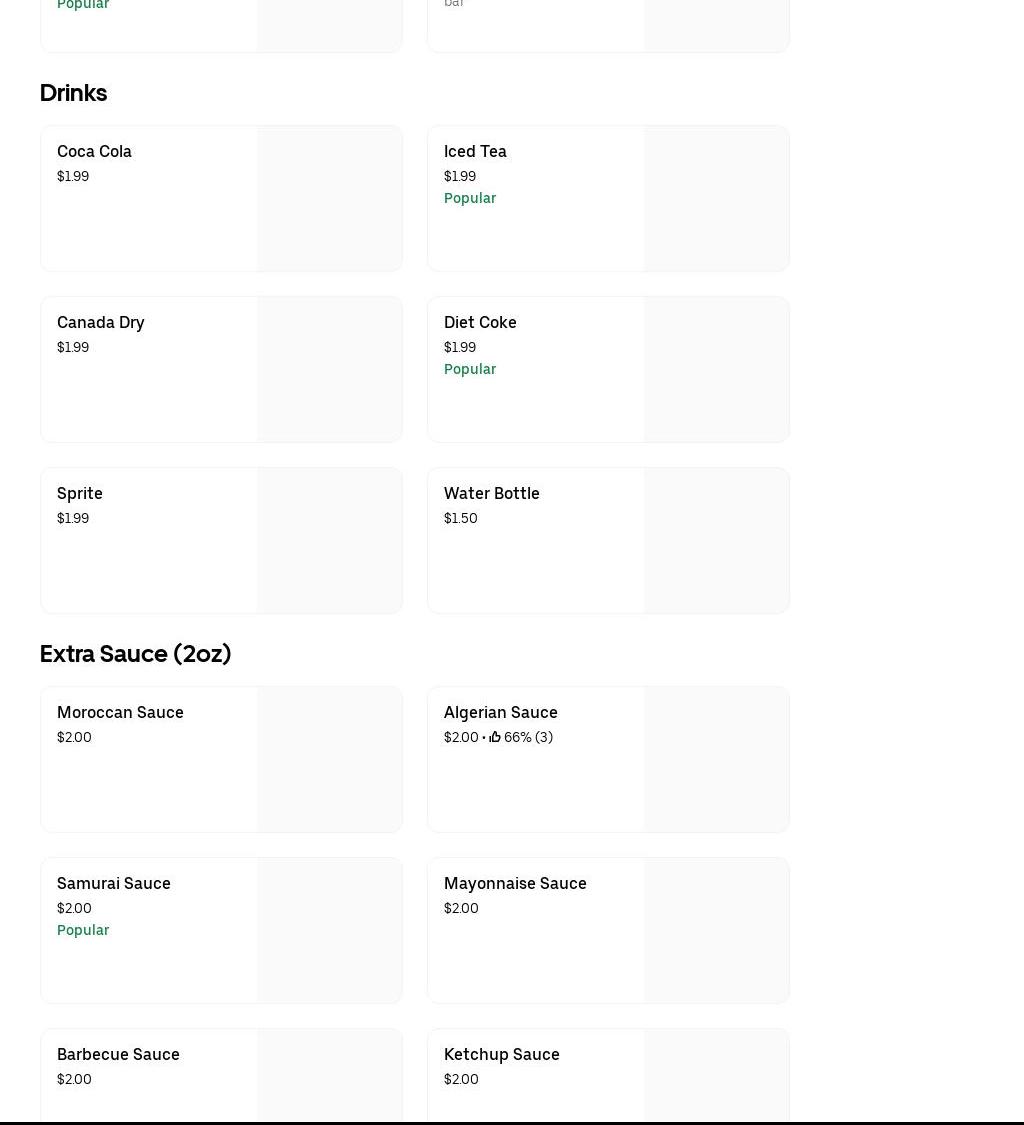This screenshot has width=1024, height=1125.
Task: Choose the Samurai Sauce title
Action: (x=113, y=884)
